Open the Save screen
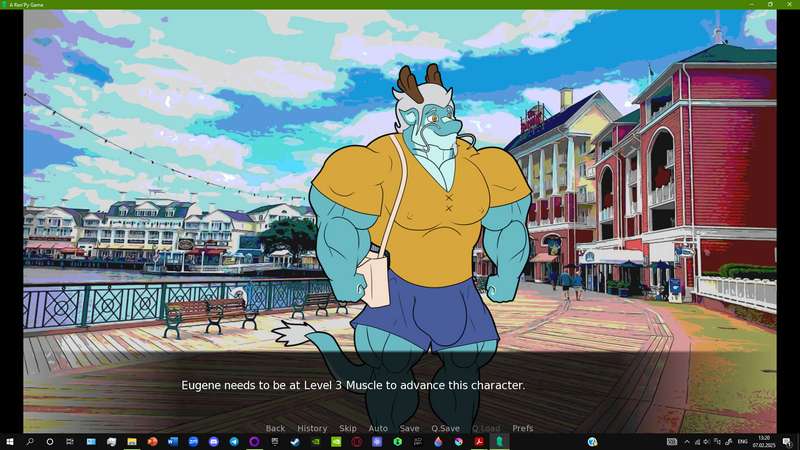The image size is (800, 450). (x=409, y=428)
